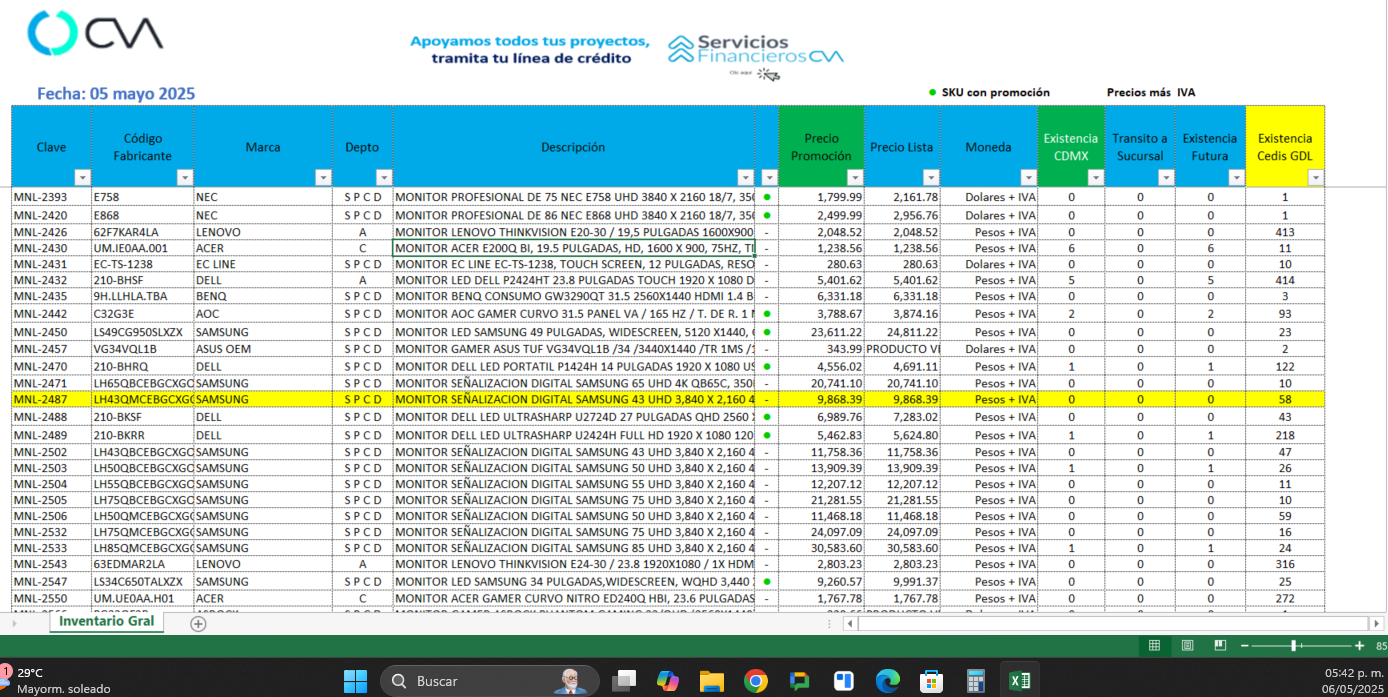This screenshot has width=1388, height=697.
Task: Switch to Page Break Preview view
Action: [1220, 646]
